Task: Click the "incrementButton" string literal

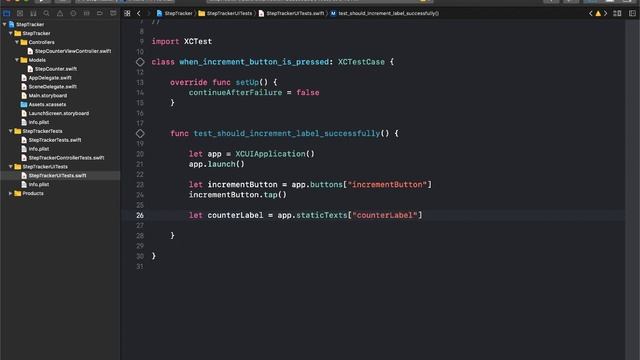Action: point(387,184)
